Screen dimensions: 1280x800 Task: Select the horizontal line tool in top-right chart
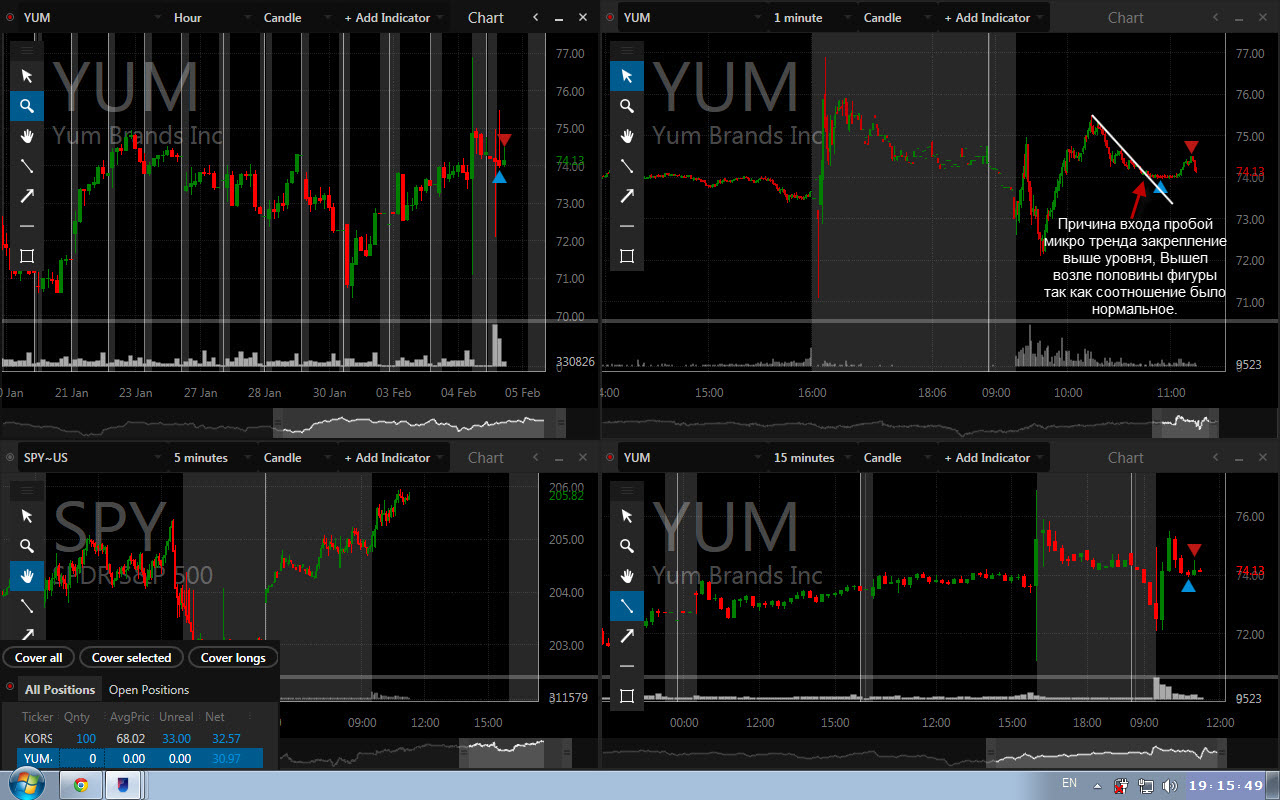(x=627, y=226)
